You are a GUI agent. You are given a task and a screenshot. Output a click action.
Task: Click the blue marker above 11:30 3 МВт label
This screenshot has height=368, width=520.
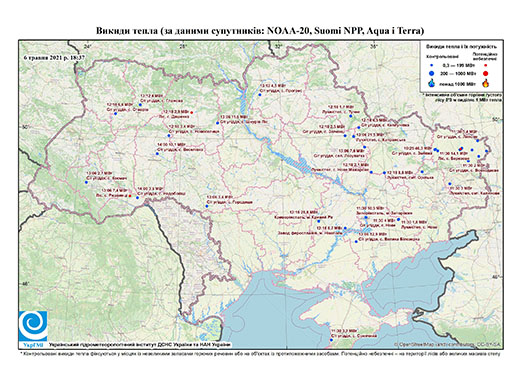coord(450,184)
